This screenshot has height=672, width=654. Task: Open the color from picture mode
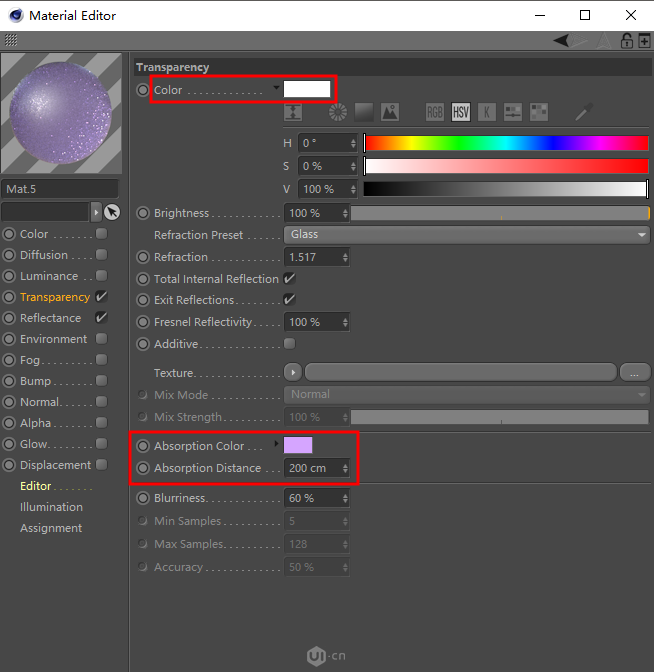(x=389, y=112)
